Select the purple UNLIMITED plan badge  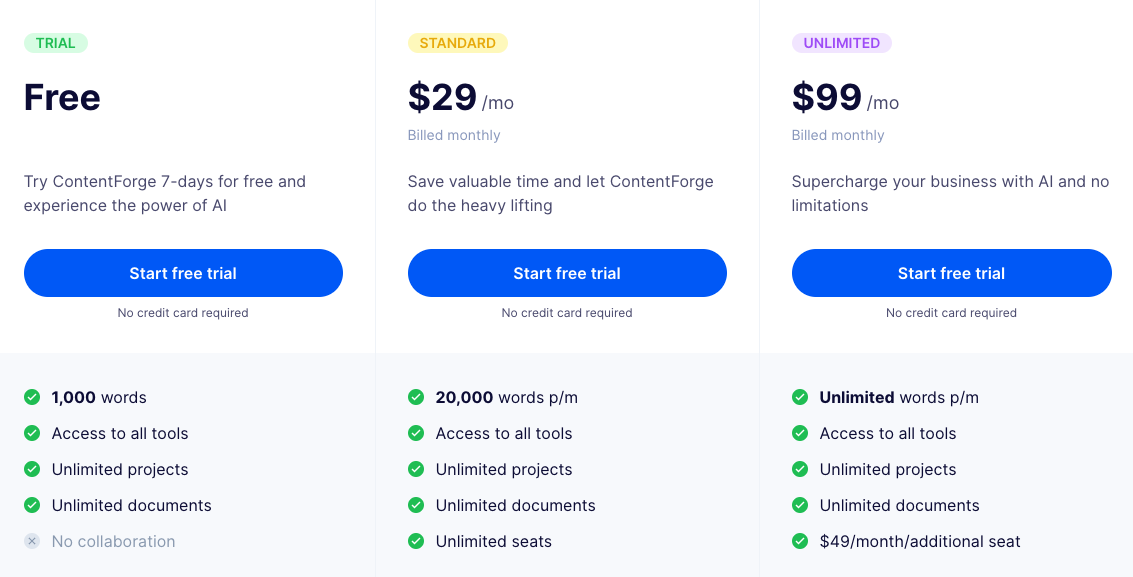tap(841, 43)
